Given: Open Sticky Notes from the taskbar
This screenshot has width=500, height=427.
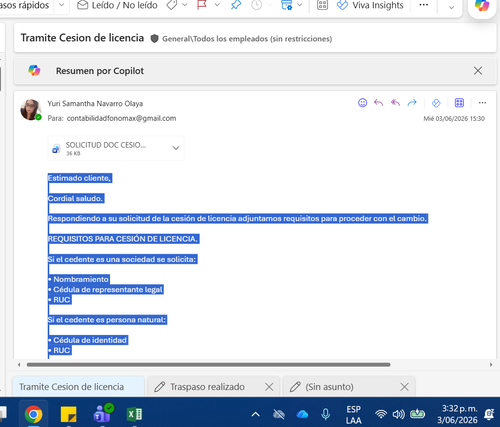Looking at the screenshot, I should [68, 414].
